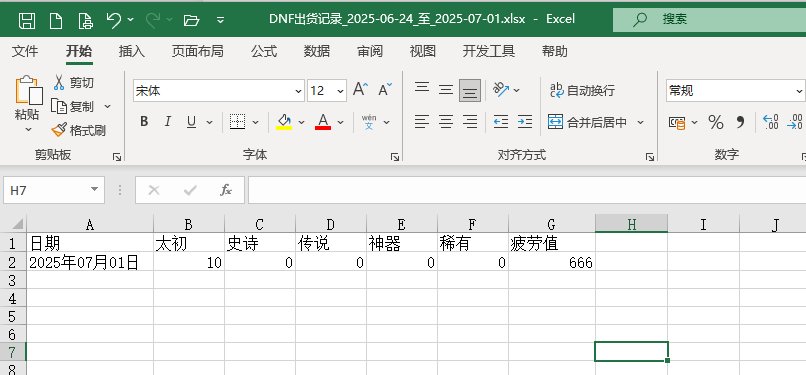806x375 pixels.
Task: Decrease font size with small A
Action: click(x=385, y=90)
